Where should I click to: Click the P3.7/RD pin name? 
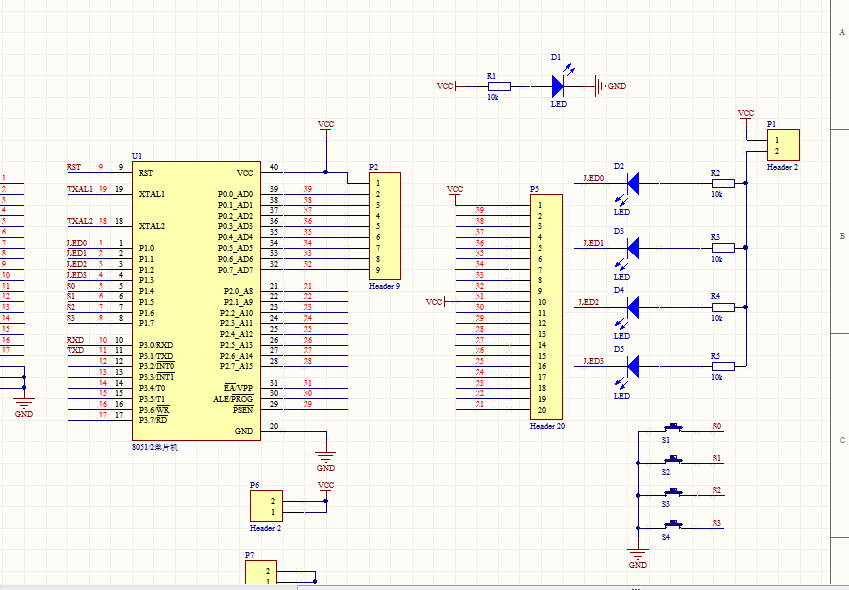click(153, 420)
